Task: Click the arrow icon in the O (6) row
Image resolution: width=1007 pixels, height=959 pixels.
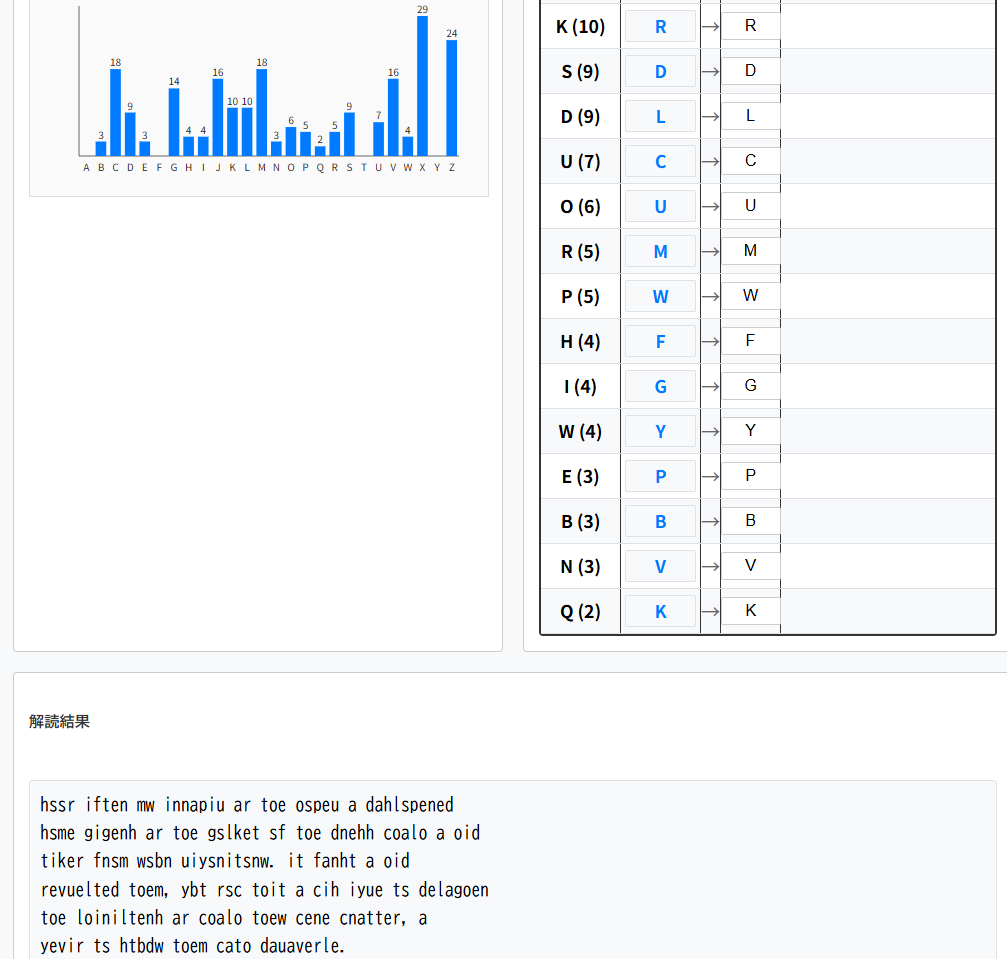Action: (710, 207)
